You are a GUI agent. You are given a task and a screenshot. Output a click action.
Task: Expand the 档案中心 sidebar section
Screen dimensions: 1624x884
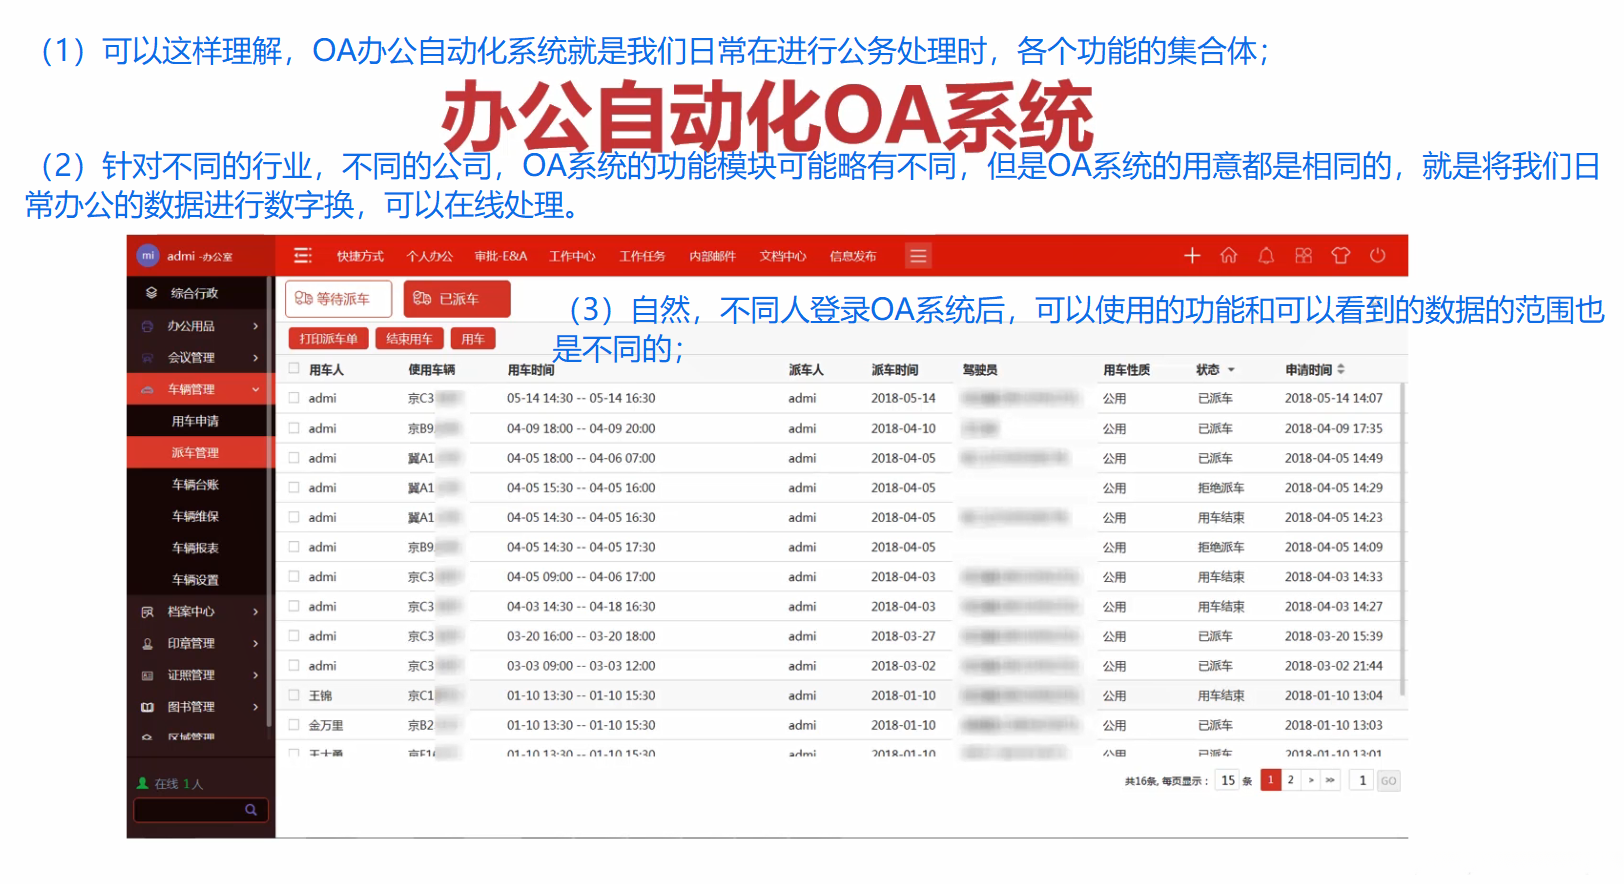pos(256,612)
